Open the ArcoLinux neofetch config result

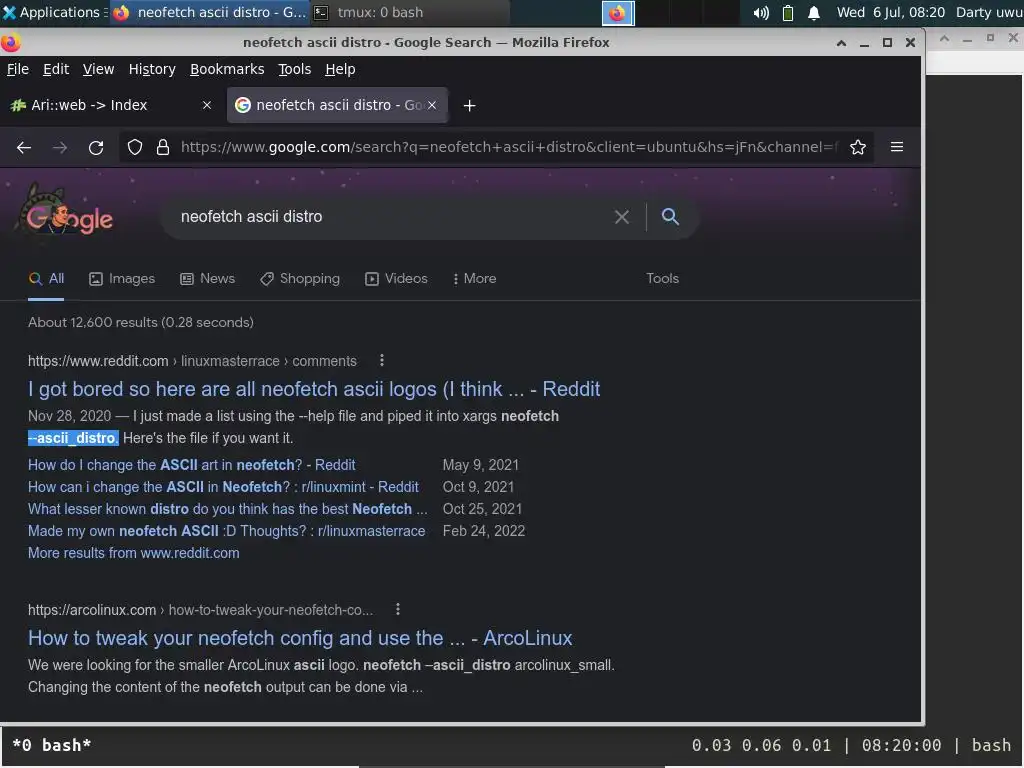[x=300, y=638]
